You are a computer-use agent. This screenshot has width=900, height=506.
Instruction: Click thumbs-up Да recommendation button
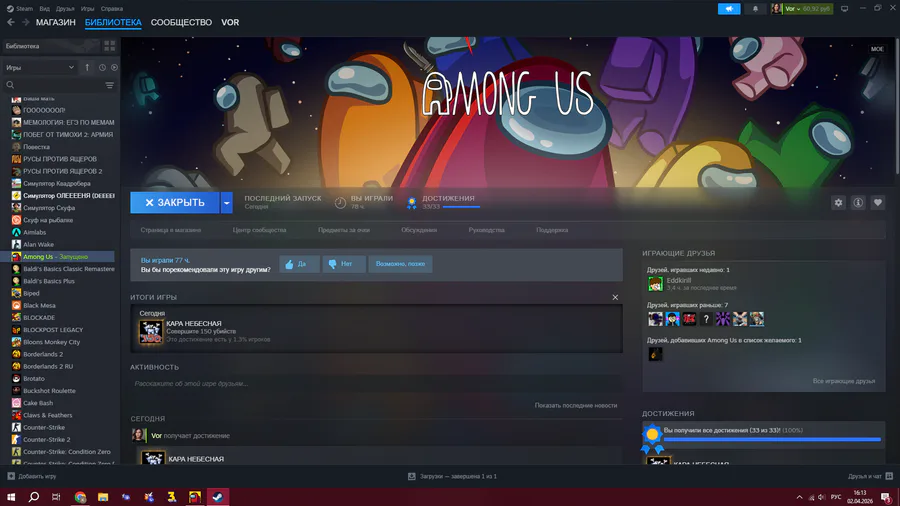coord(299,264)
